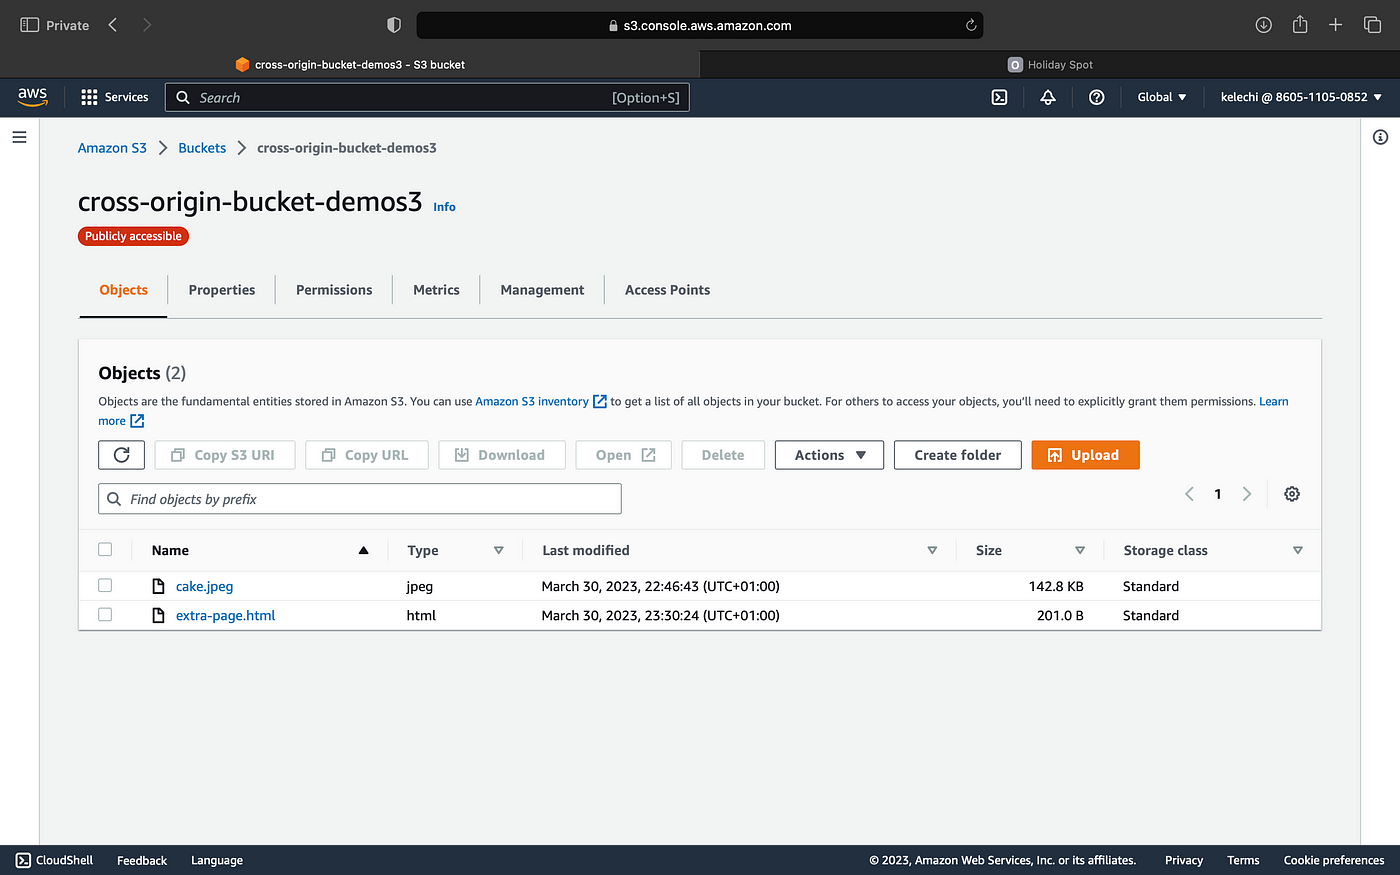1400x875 pixels.
Task: Check the extra-page.html row checkbox
Action: (105, 614)
